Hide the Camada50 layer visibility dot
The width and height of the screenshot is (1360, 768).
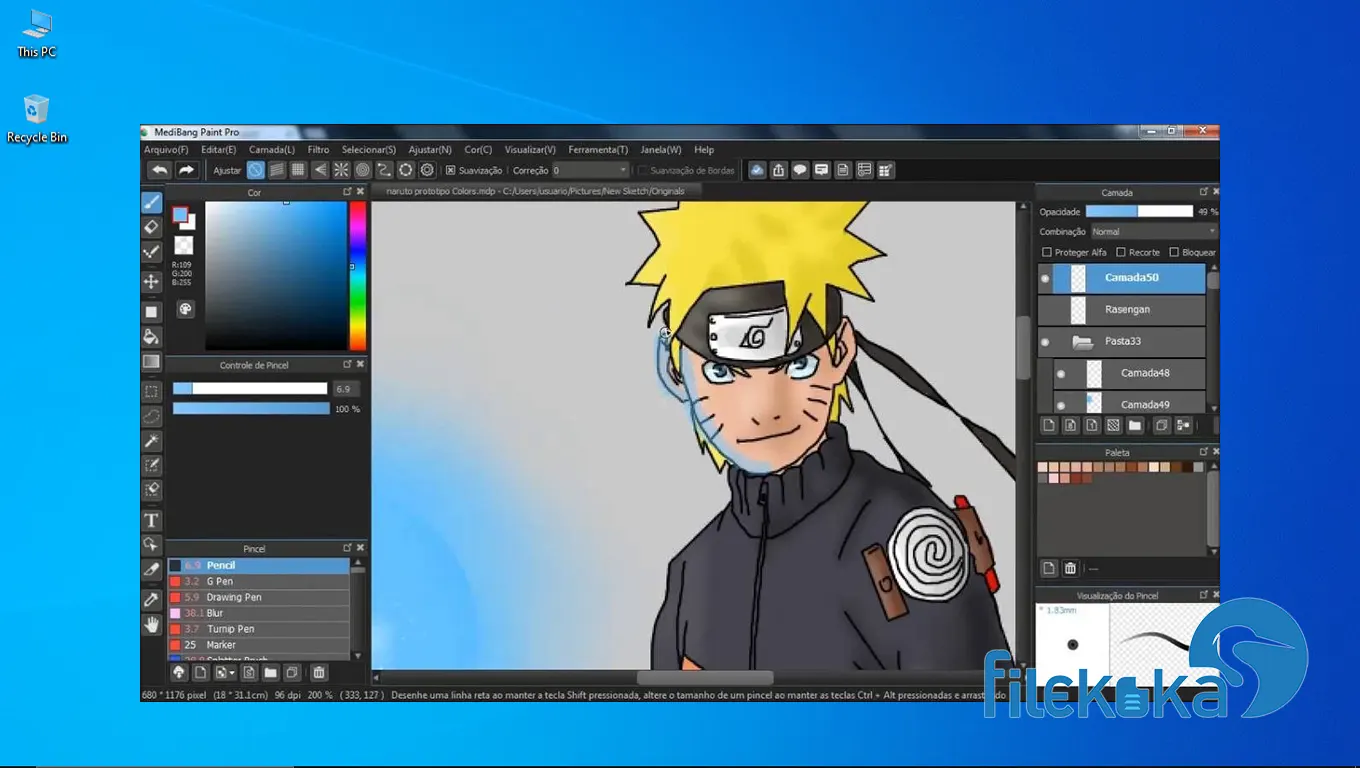click(x=1045, y=278)
